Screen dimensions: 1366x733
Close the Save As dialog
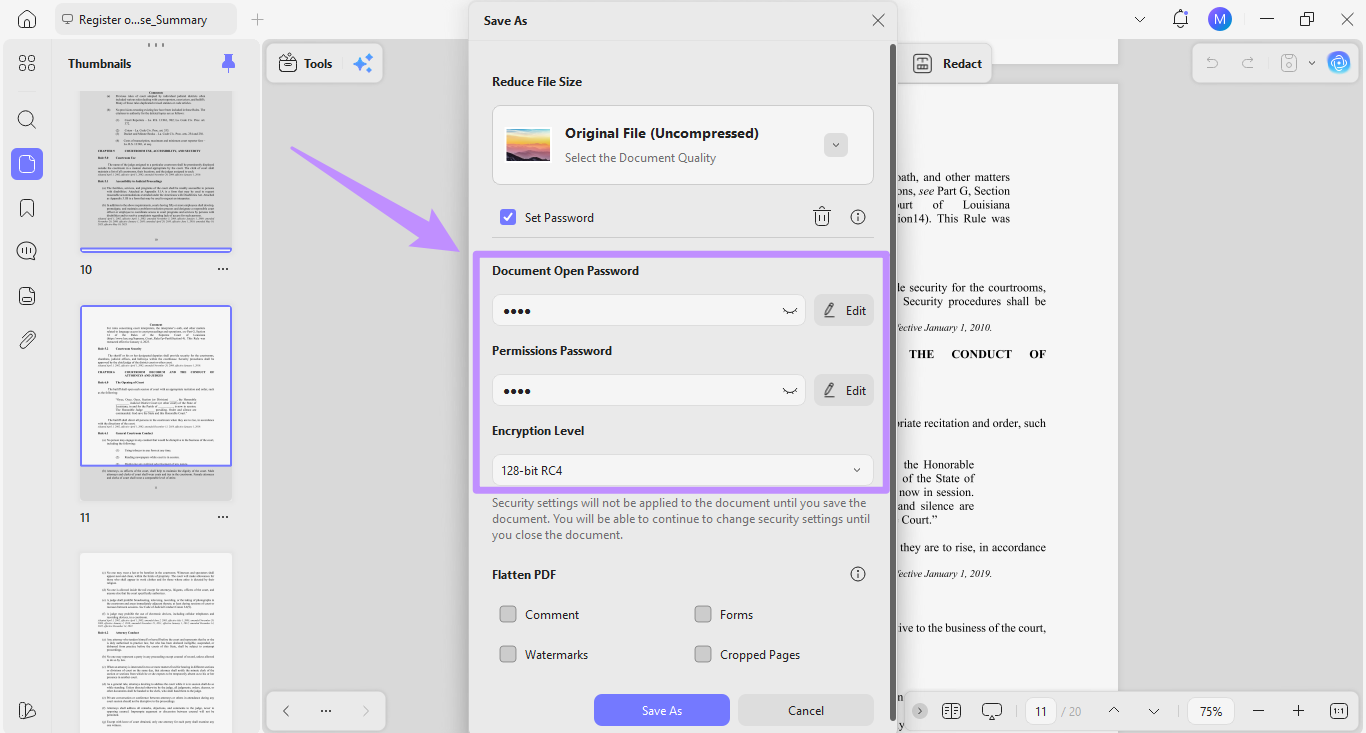pyautogui.click(x=878, y=20)
